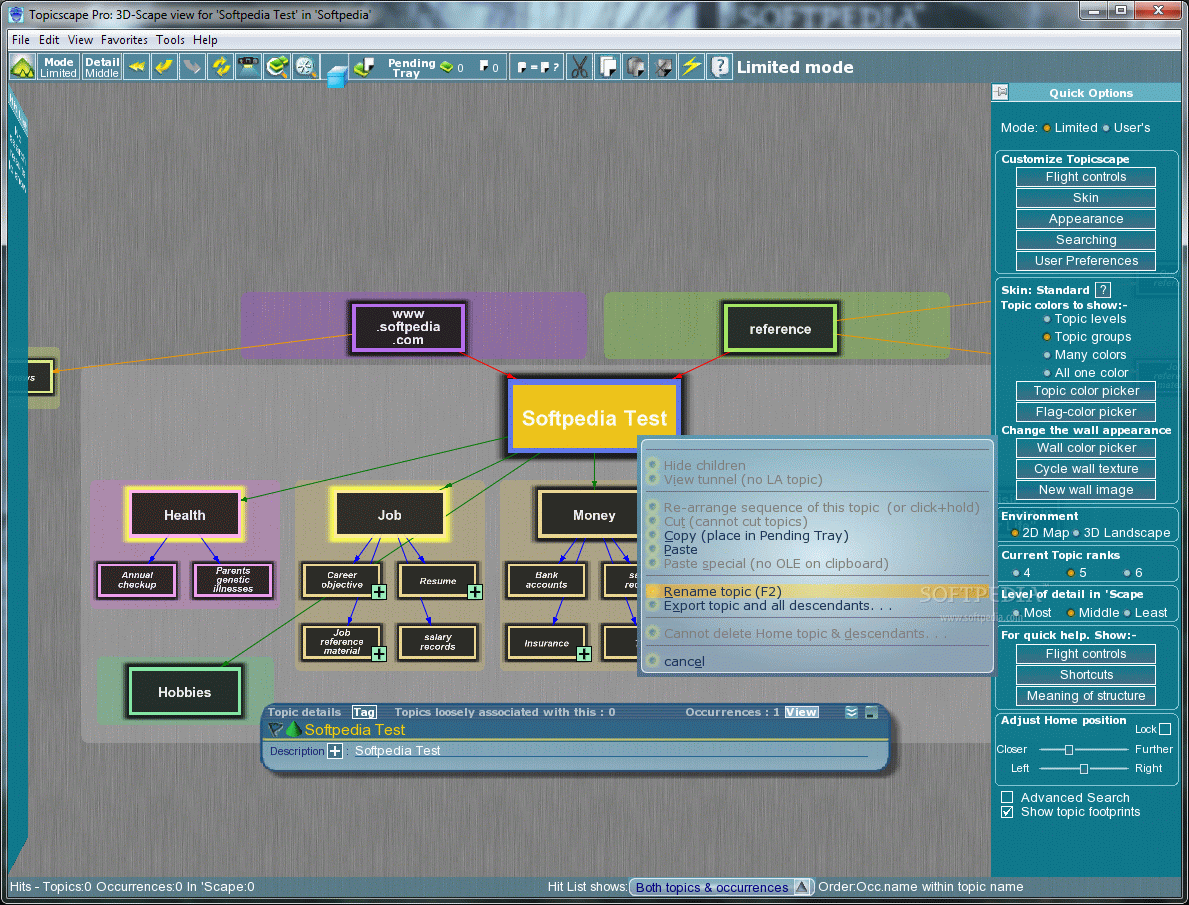The image size is (1189, 905).
Task: Click the Description field text Softpedia Test
Action: (397, 751)
